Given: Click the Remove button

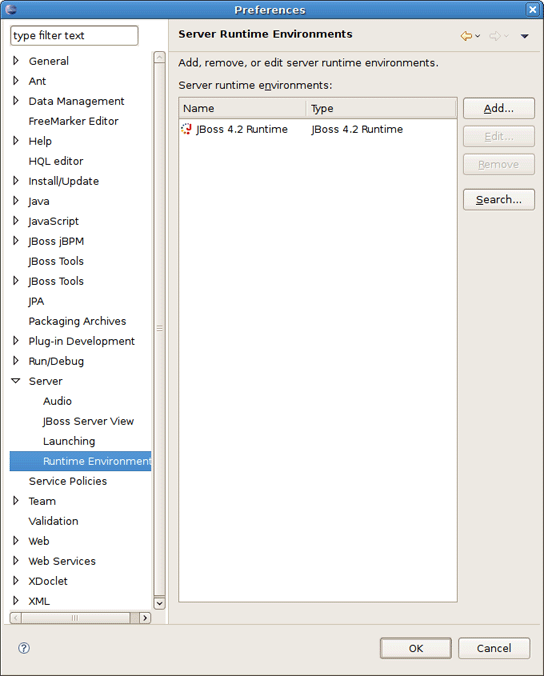Looking at the screenshot, I should pyautogui.click(x=499, y=164).
